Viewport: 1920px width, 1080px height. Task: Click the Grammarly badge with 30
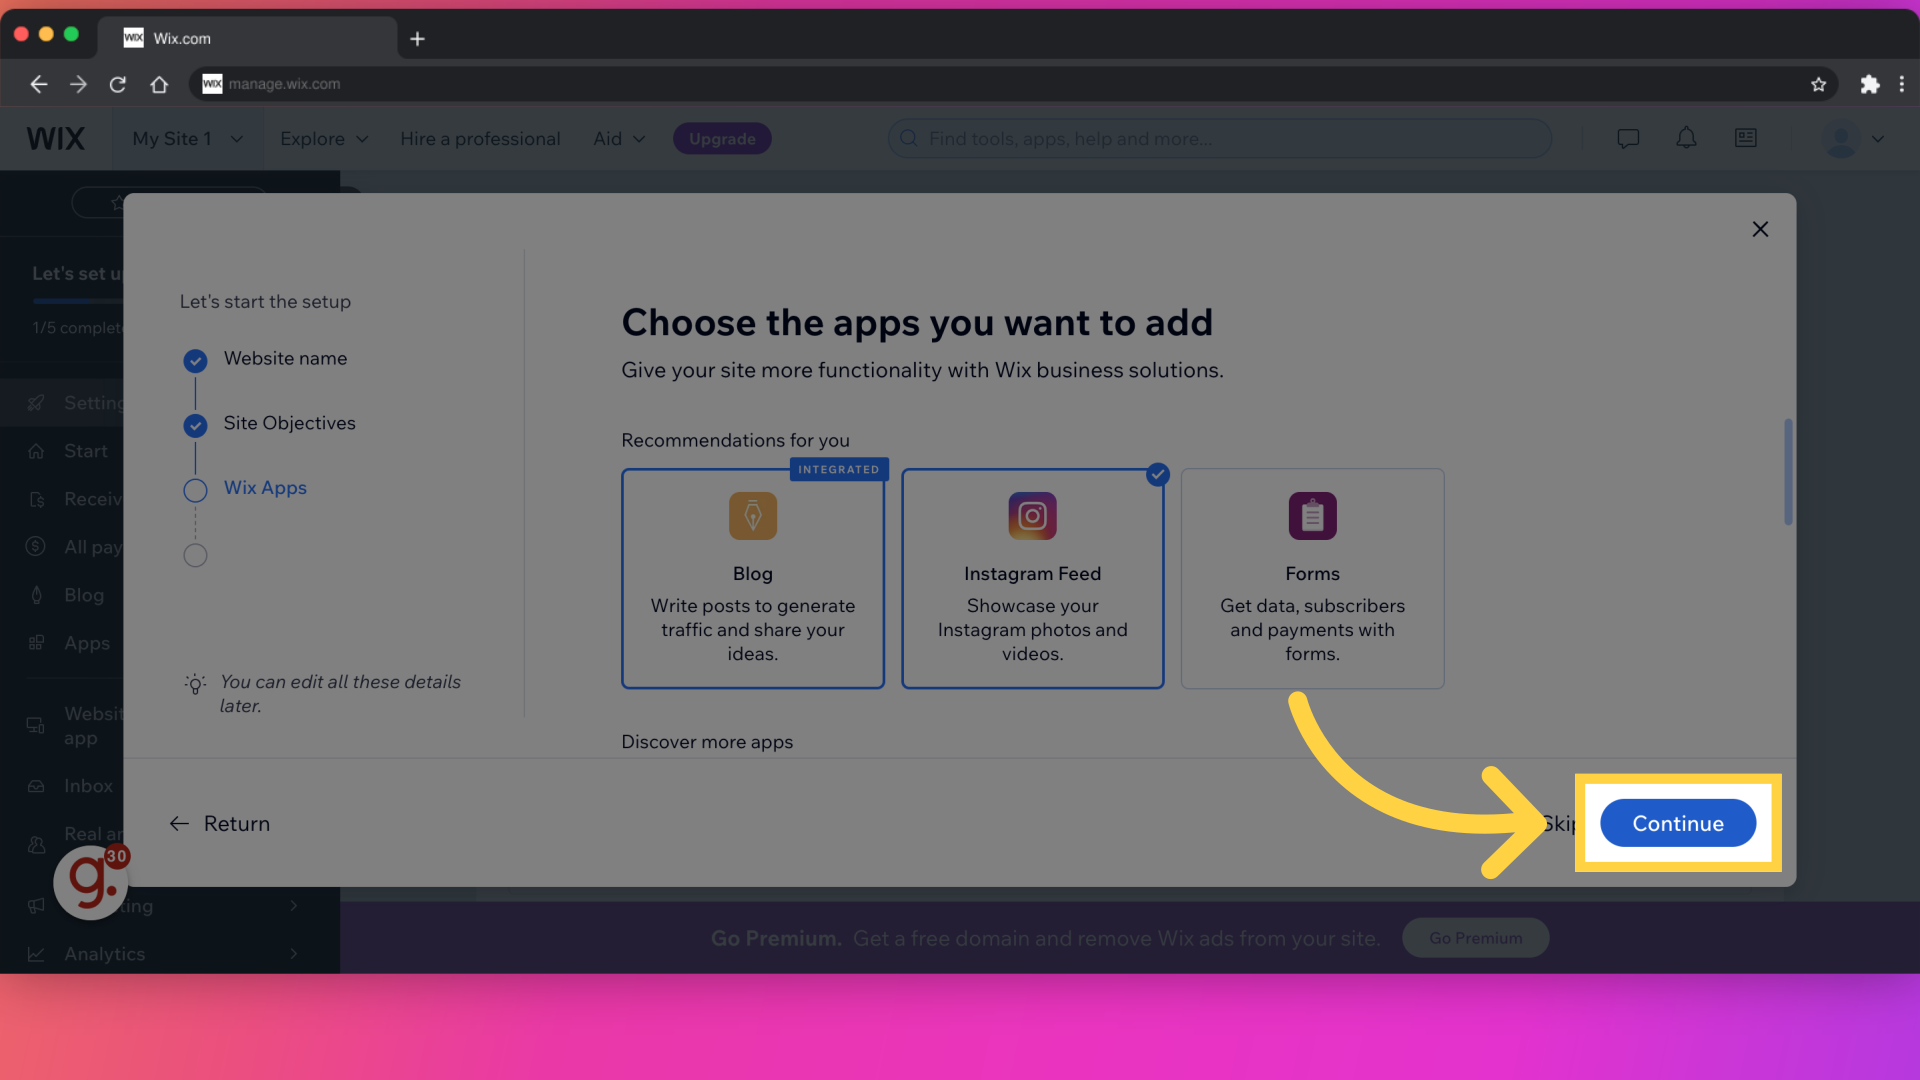[x=92, y=881]
